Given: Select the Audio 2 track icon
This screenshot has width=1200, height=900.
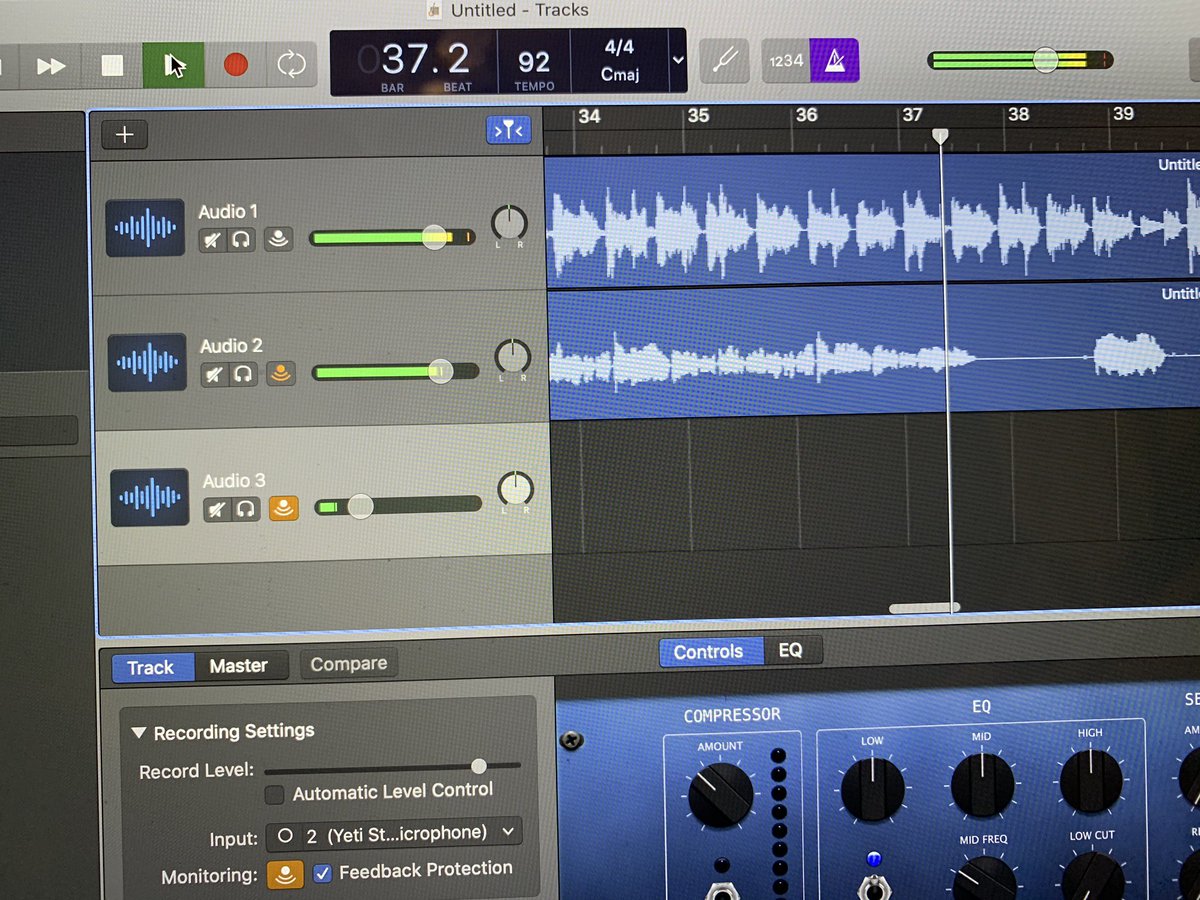Looking at the screenshot, I should tap(148, 361).
